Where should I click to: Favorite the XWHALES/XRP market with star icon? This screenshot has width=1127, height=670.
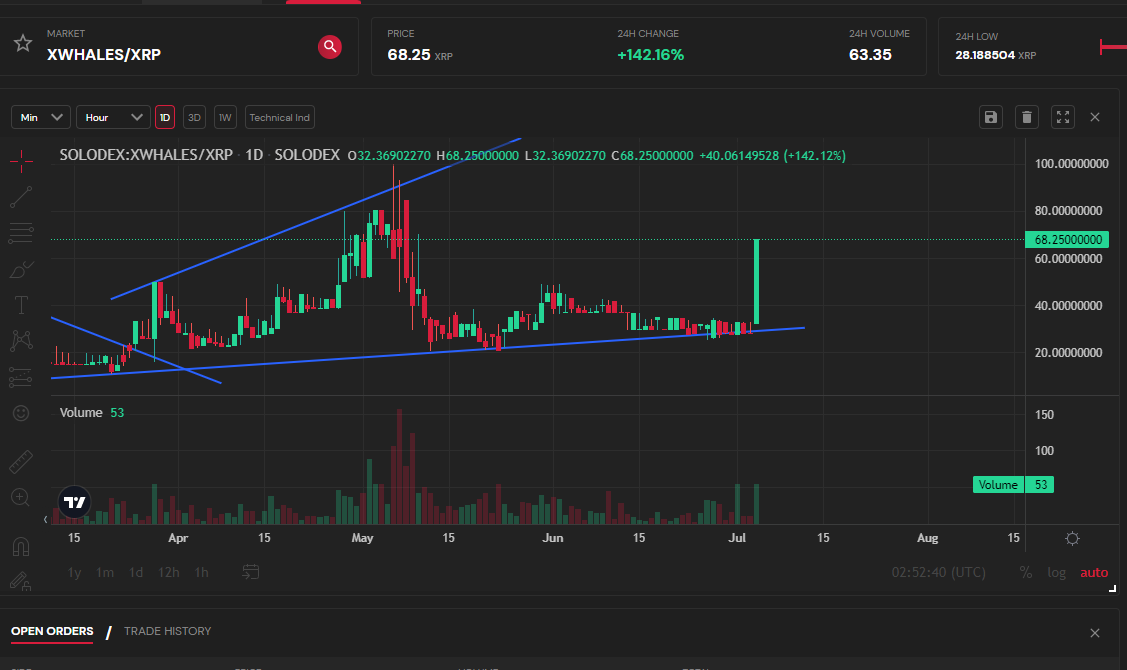tap(23, 43)
